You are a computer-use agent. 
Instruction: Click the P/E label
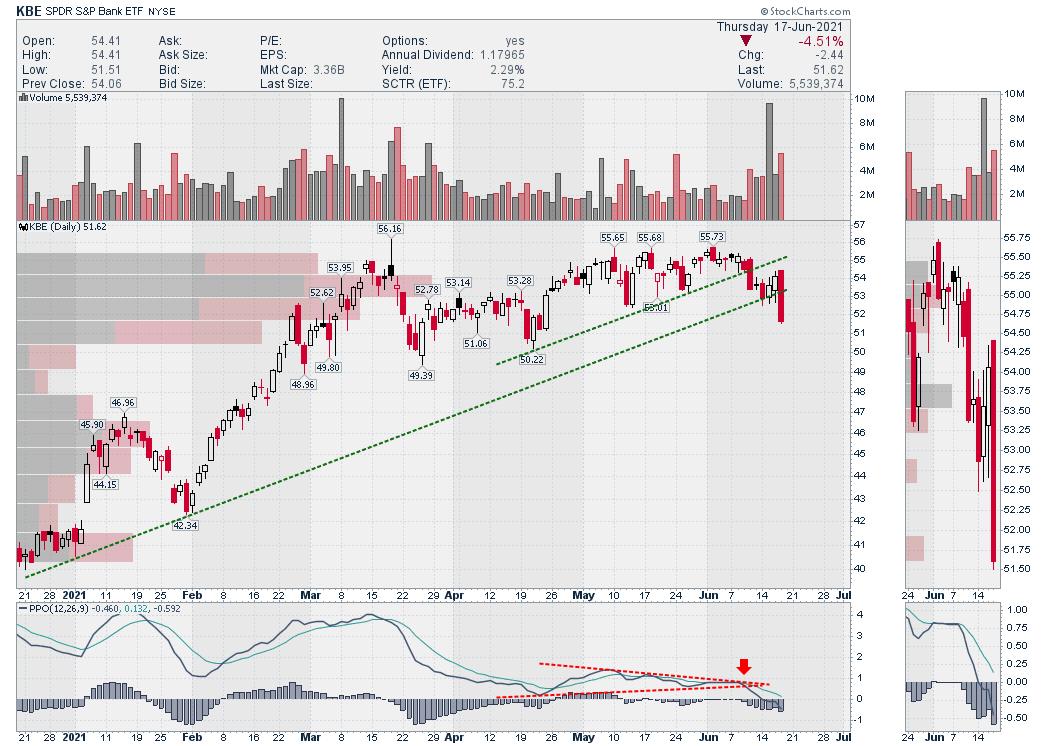pos(271,41)
